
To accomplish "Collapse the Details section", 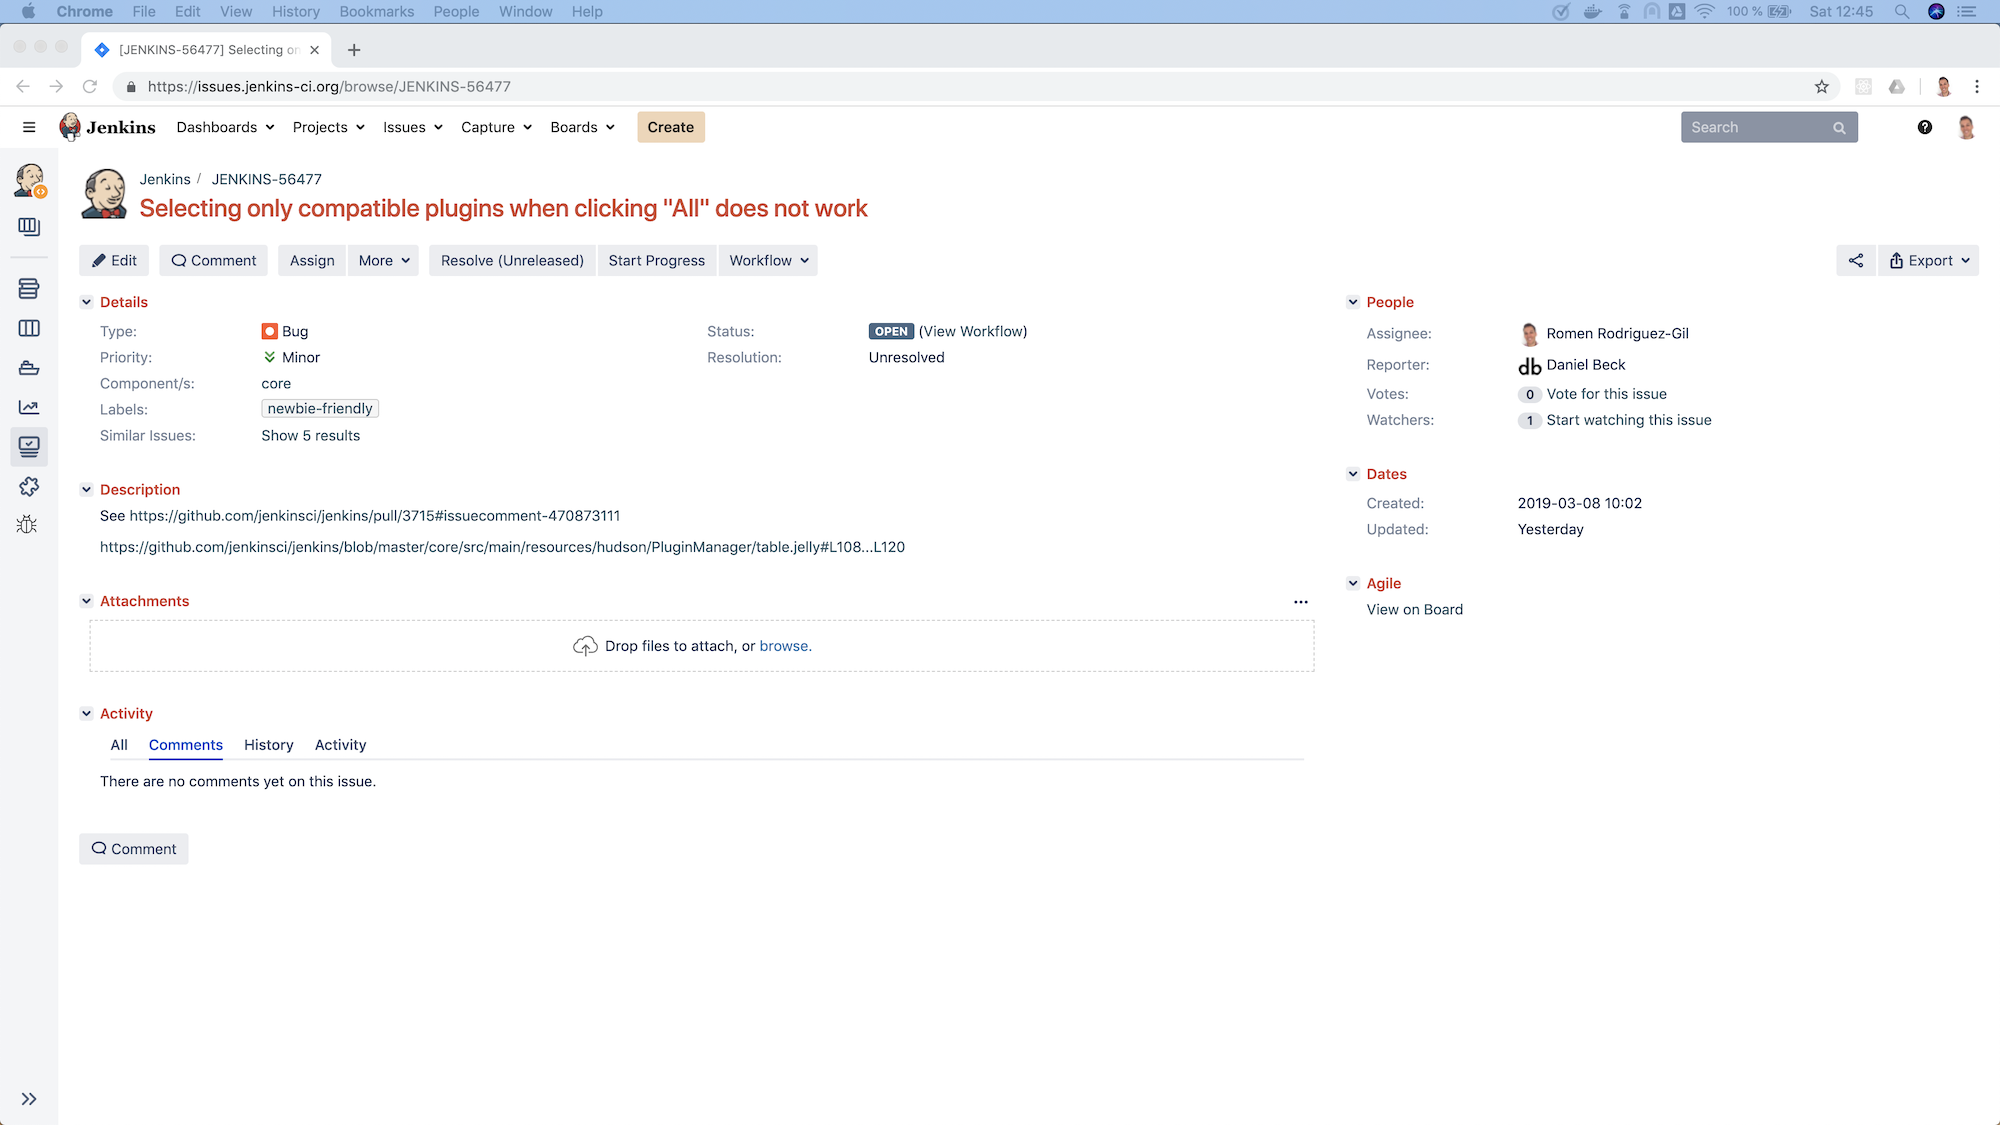I will (x=87, y=302).
